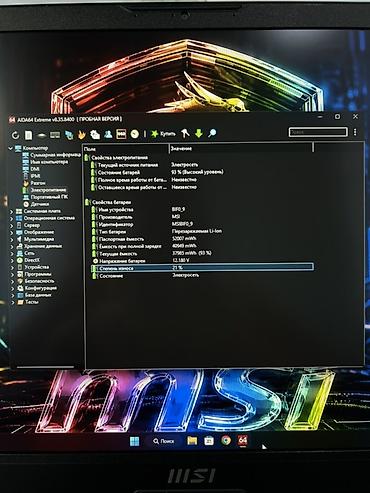
Task: Click the Безопасность tree label
Action: (x=39, y=281)
